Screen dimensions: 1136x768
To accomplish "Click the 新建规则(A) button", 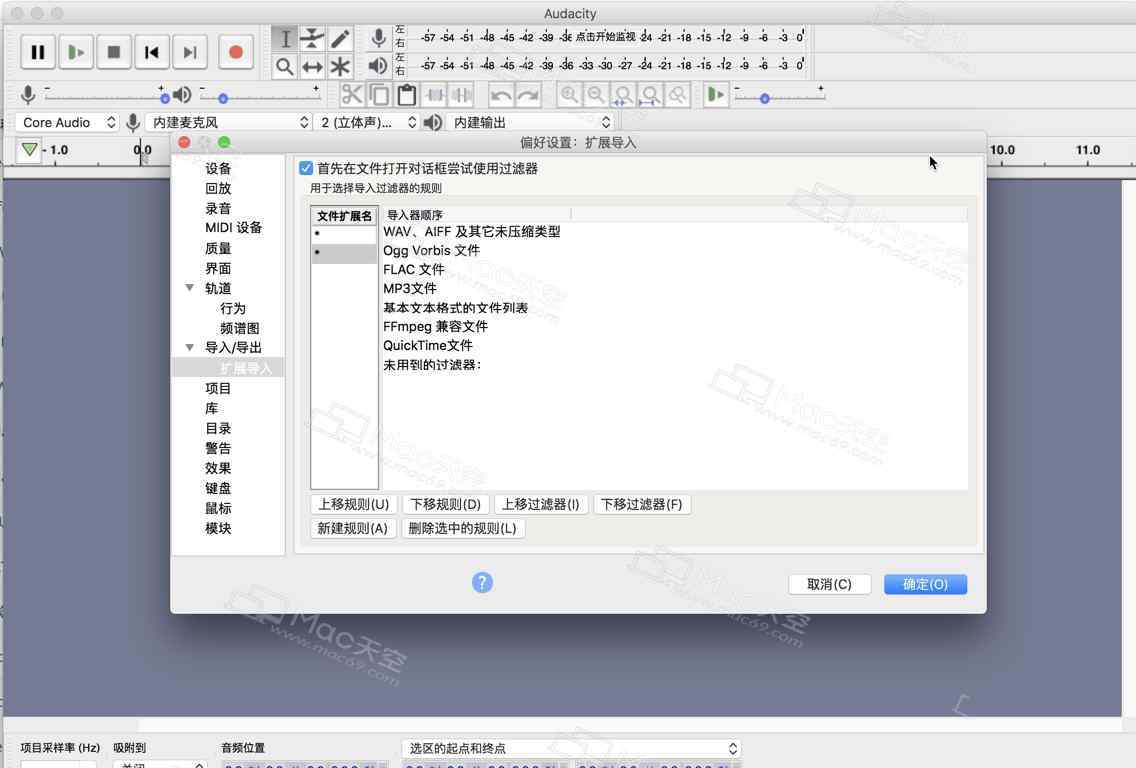I will click(353, 528).
